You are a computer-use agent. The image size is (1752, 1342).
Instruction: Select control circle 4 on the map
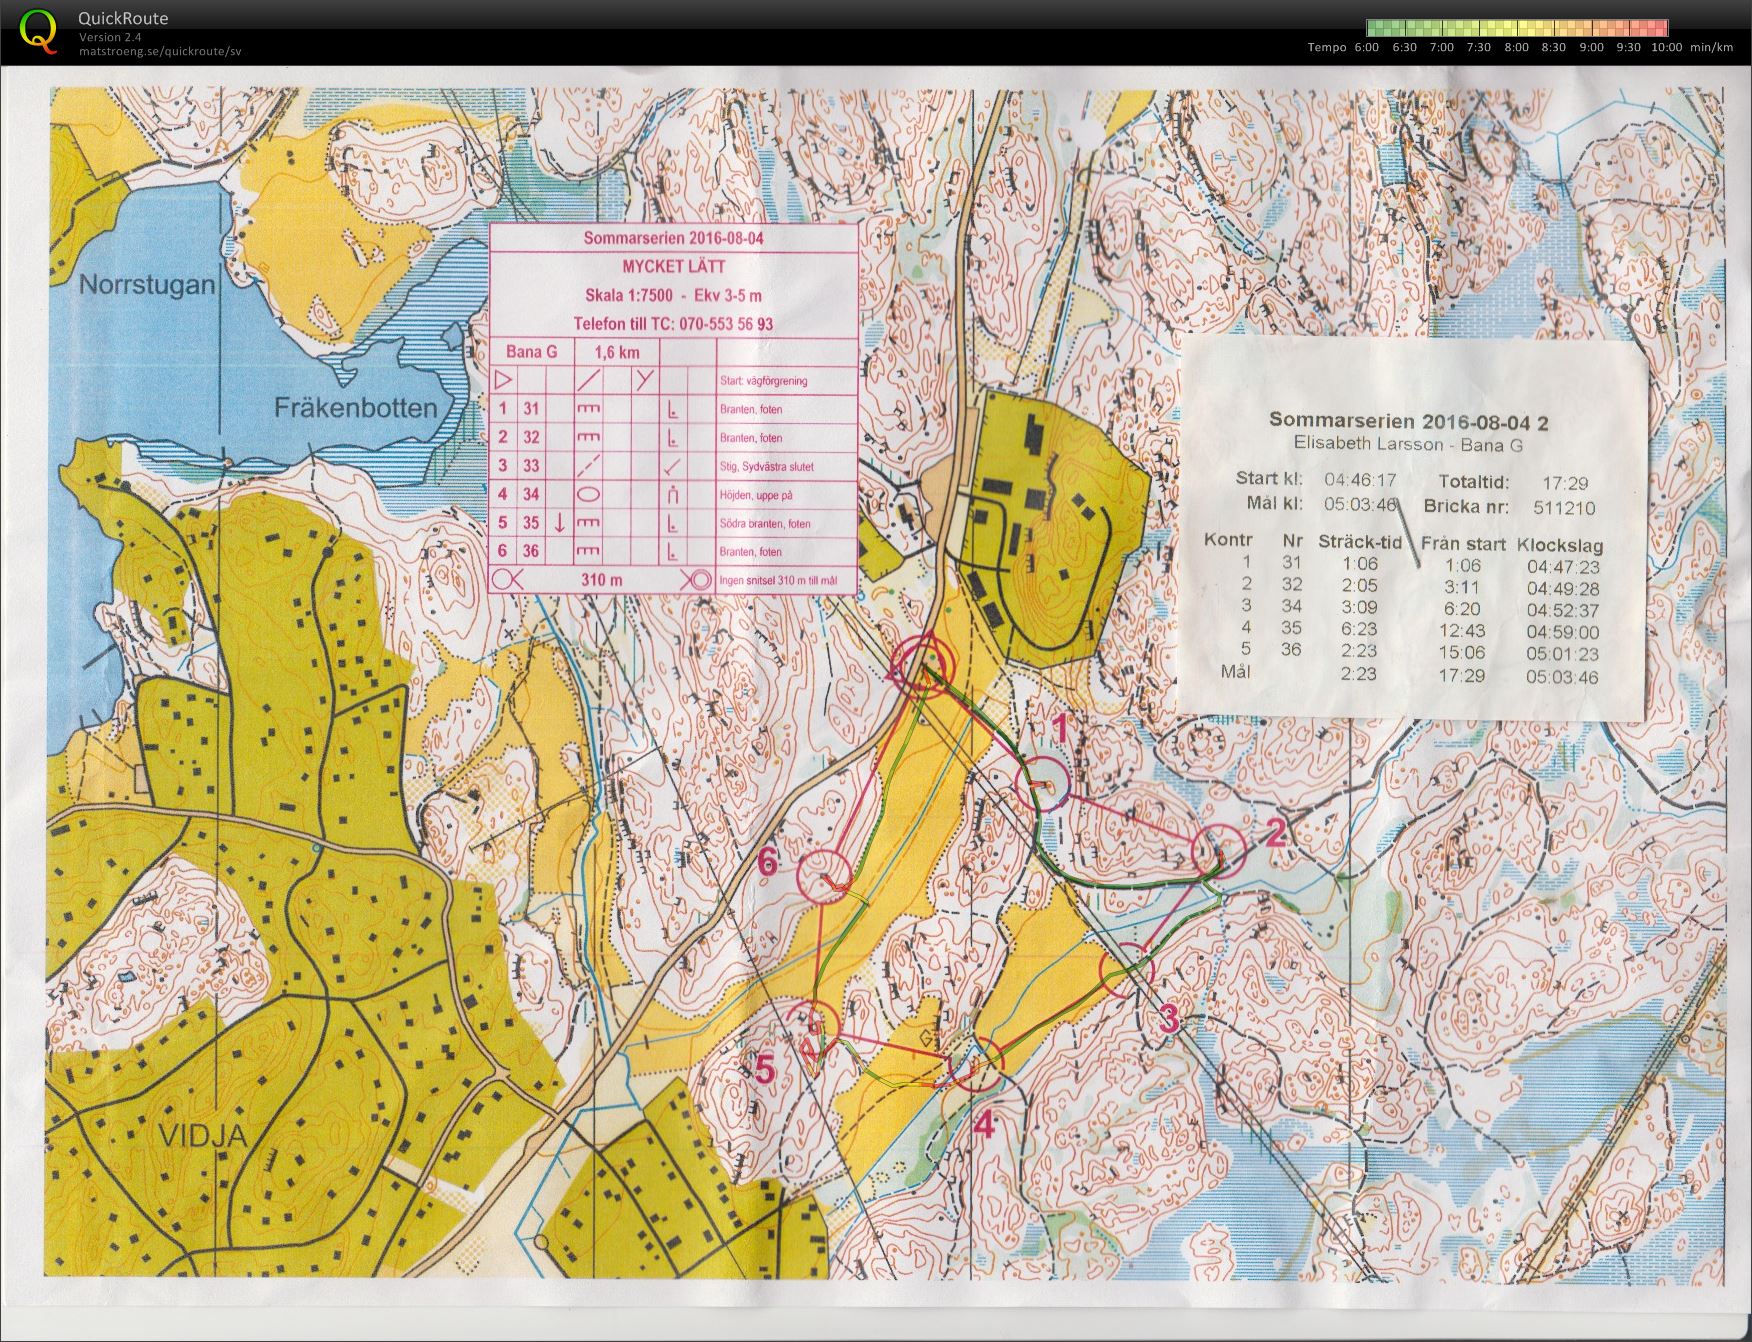coord(974,1064)
